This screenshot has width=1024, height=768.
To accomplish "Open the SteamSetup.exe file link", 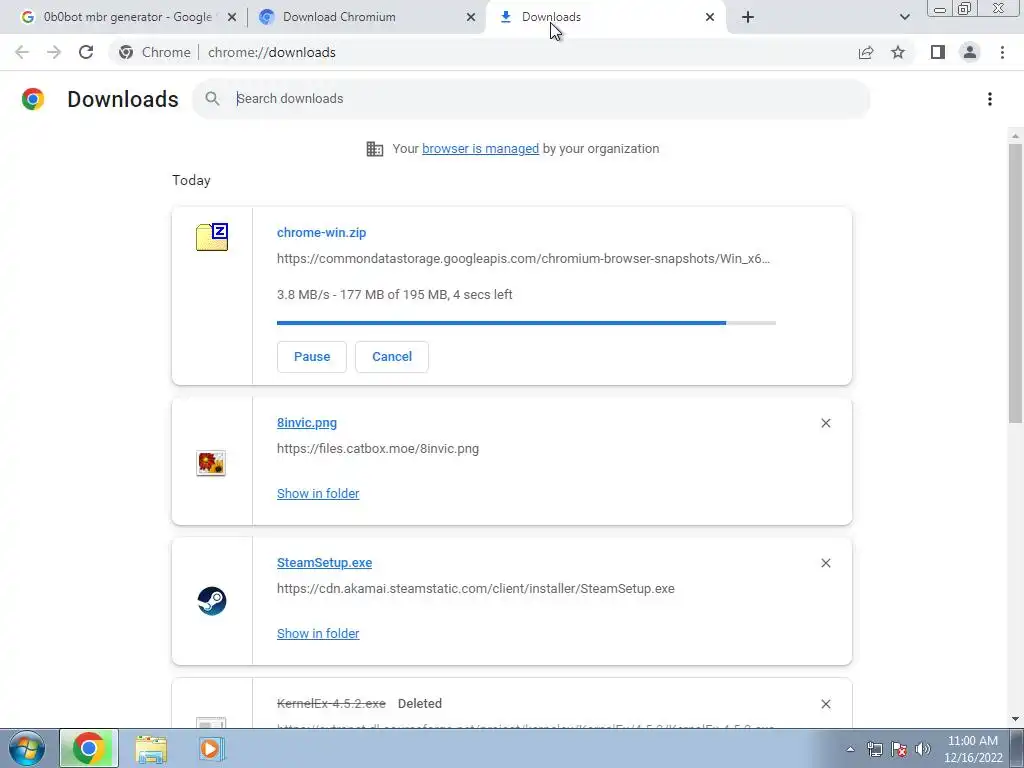I will (x=325, y=562).
